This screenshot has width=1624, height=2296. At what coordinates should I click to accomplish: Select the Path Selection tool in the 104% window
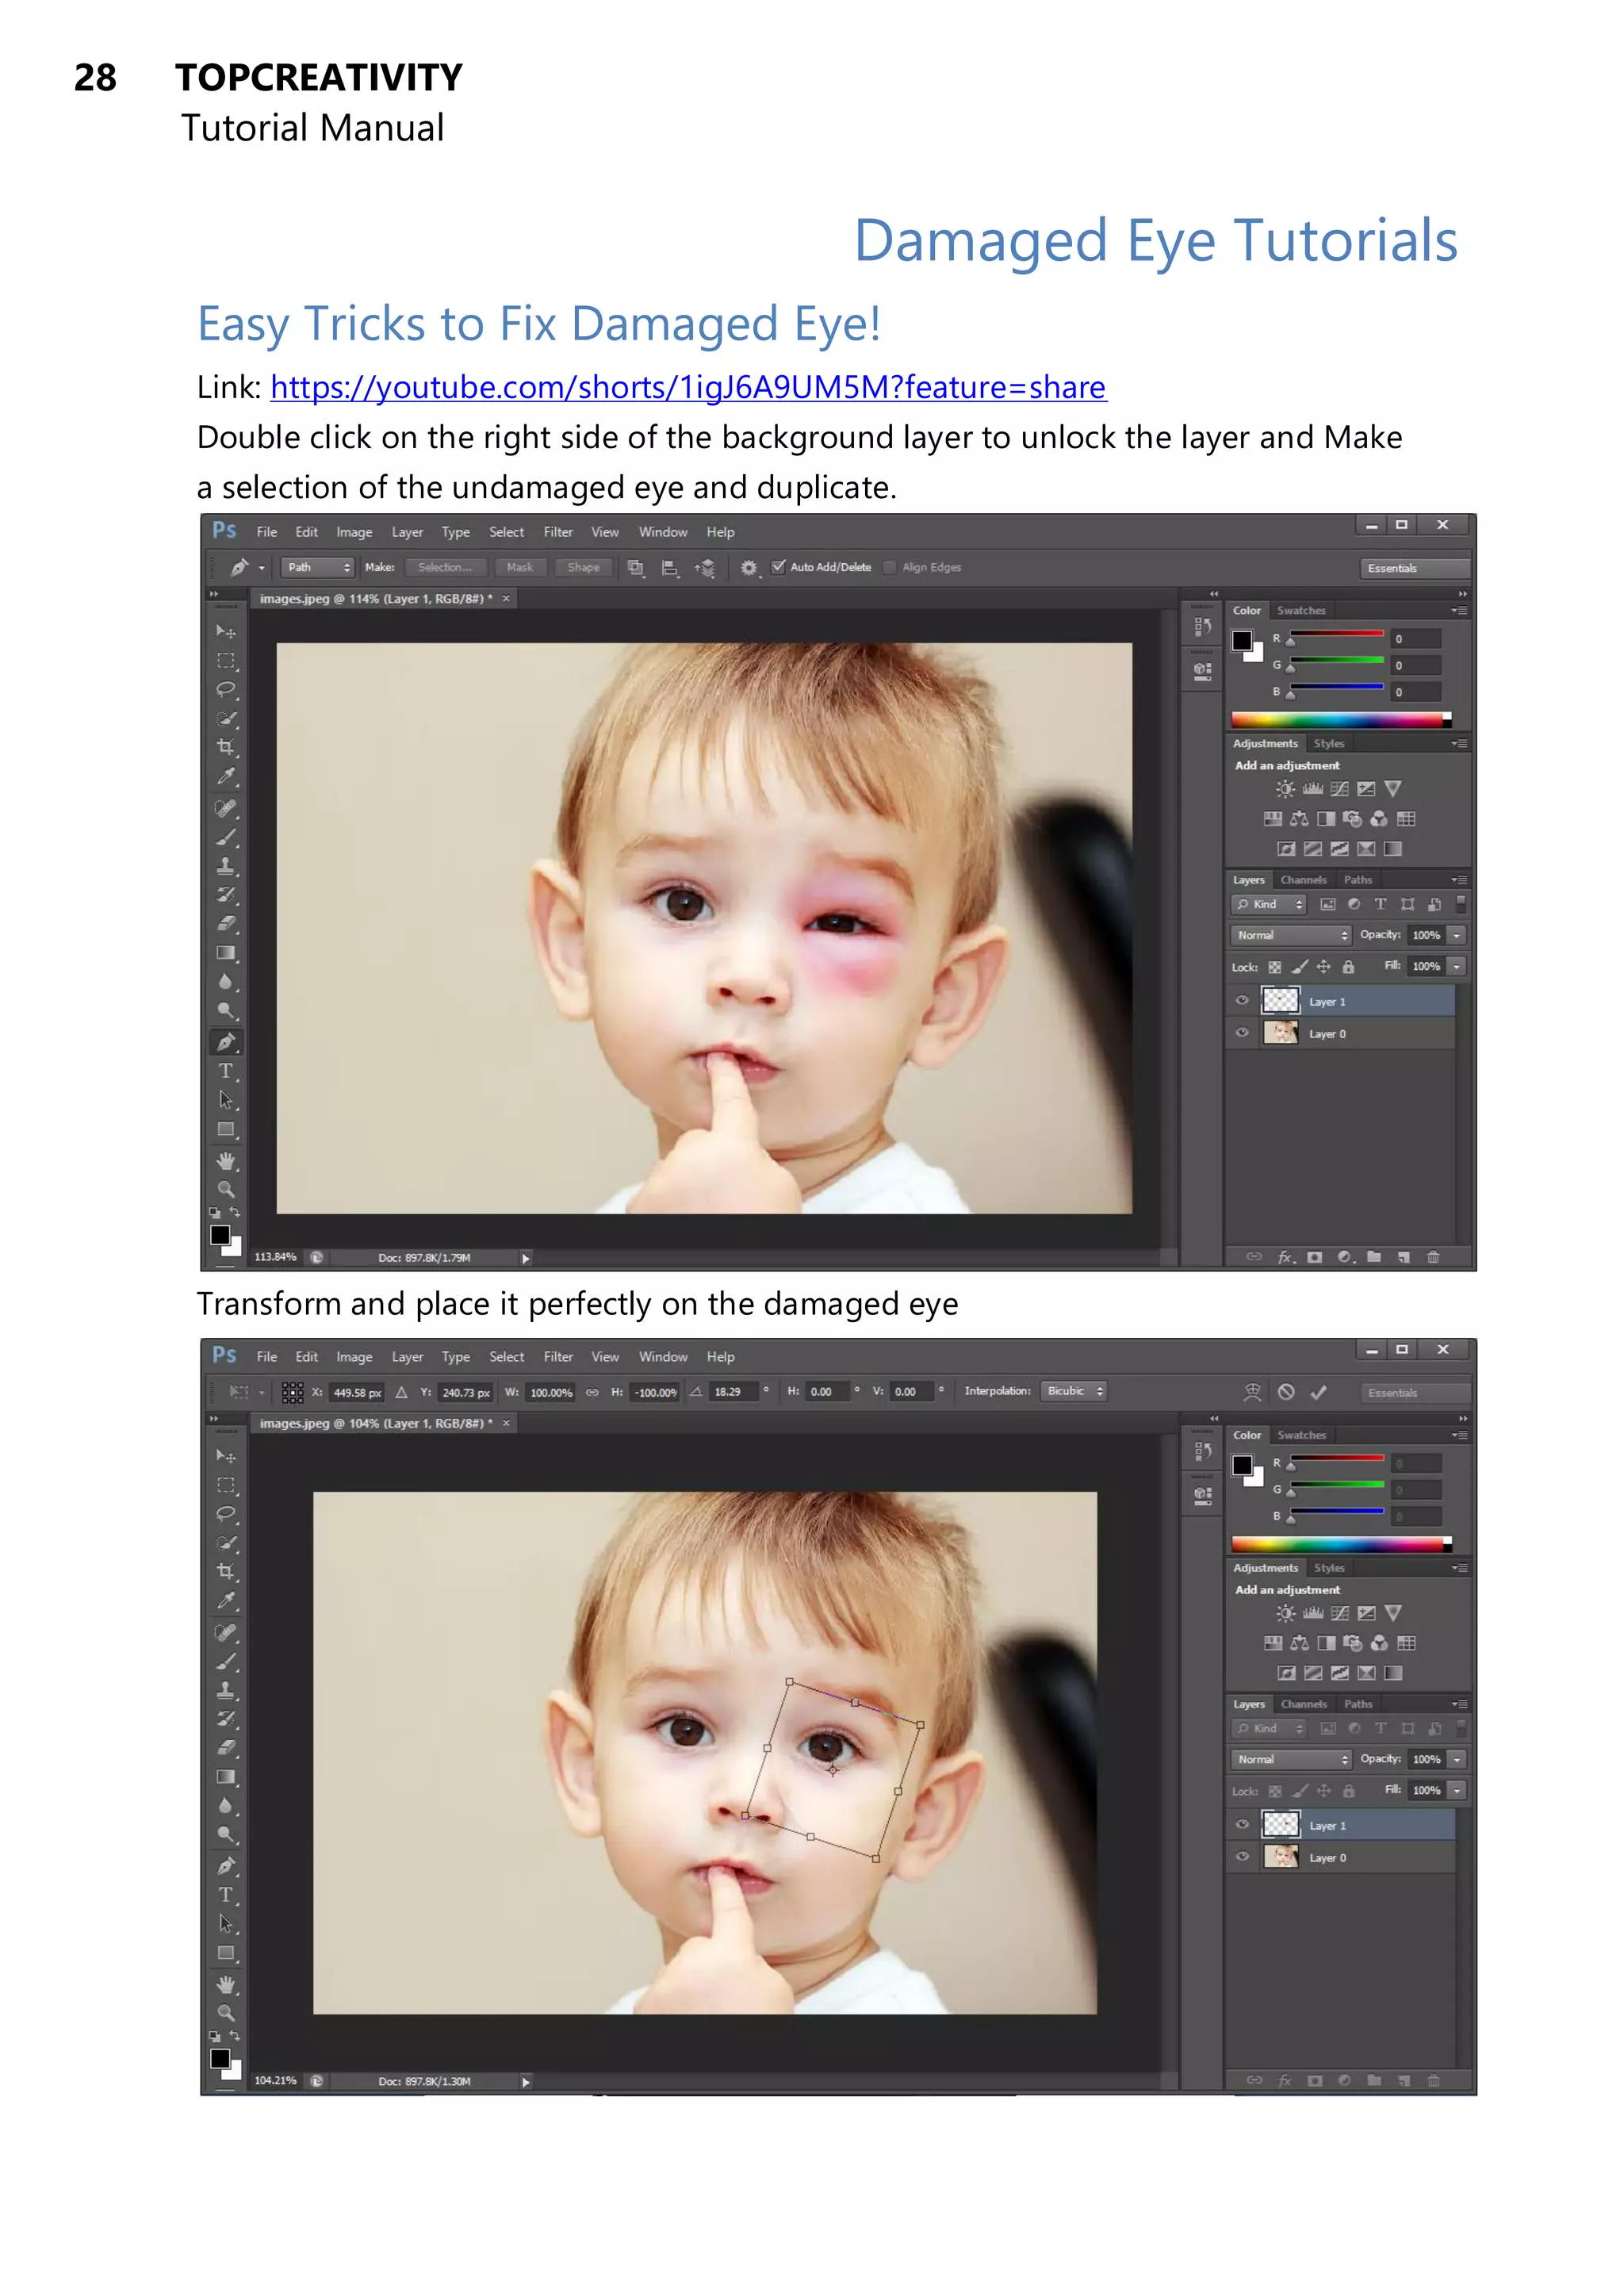(226, 1923)
